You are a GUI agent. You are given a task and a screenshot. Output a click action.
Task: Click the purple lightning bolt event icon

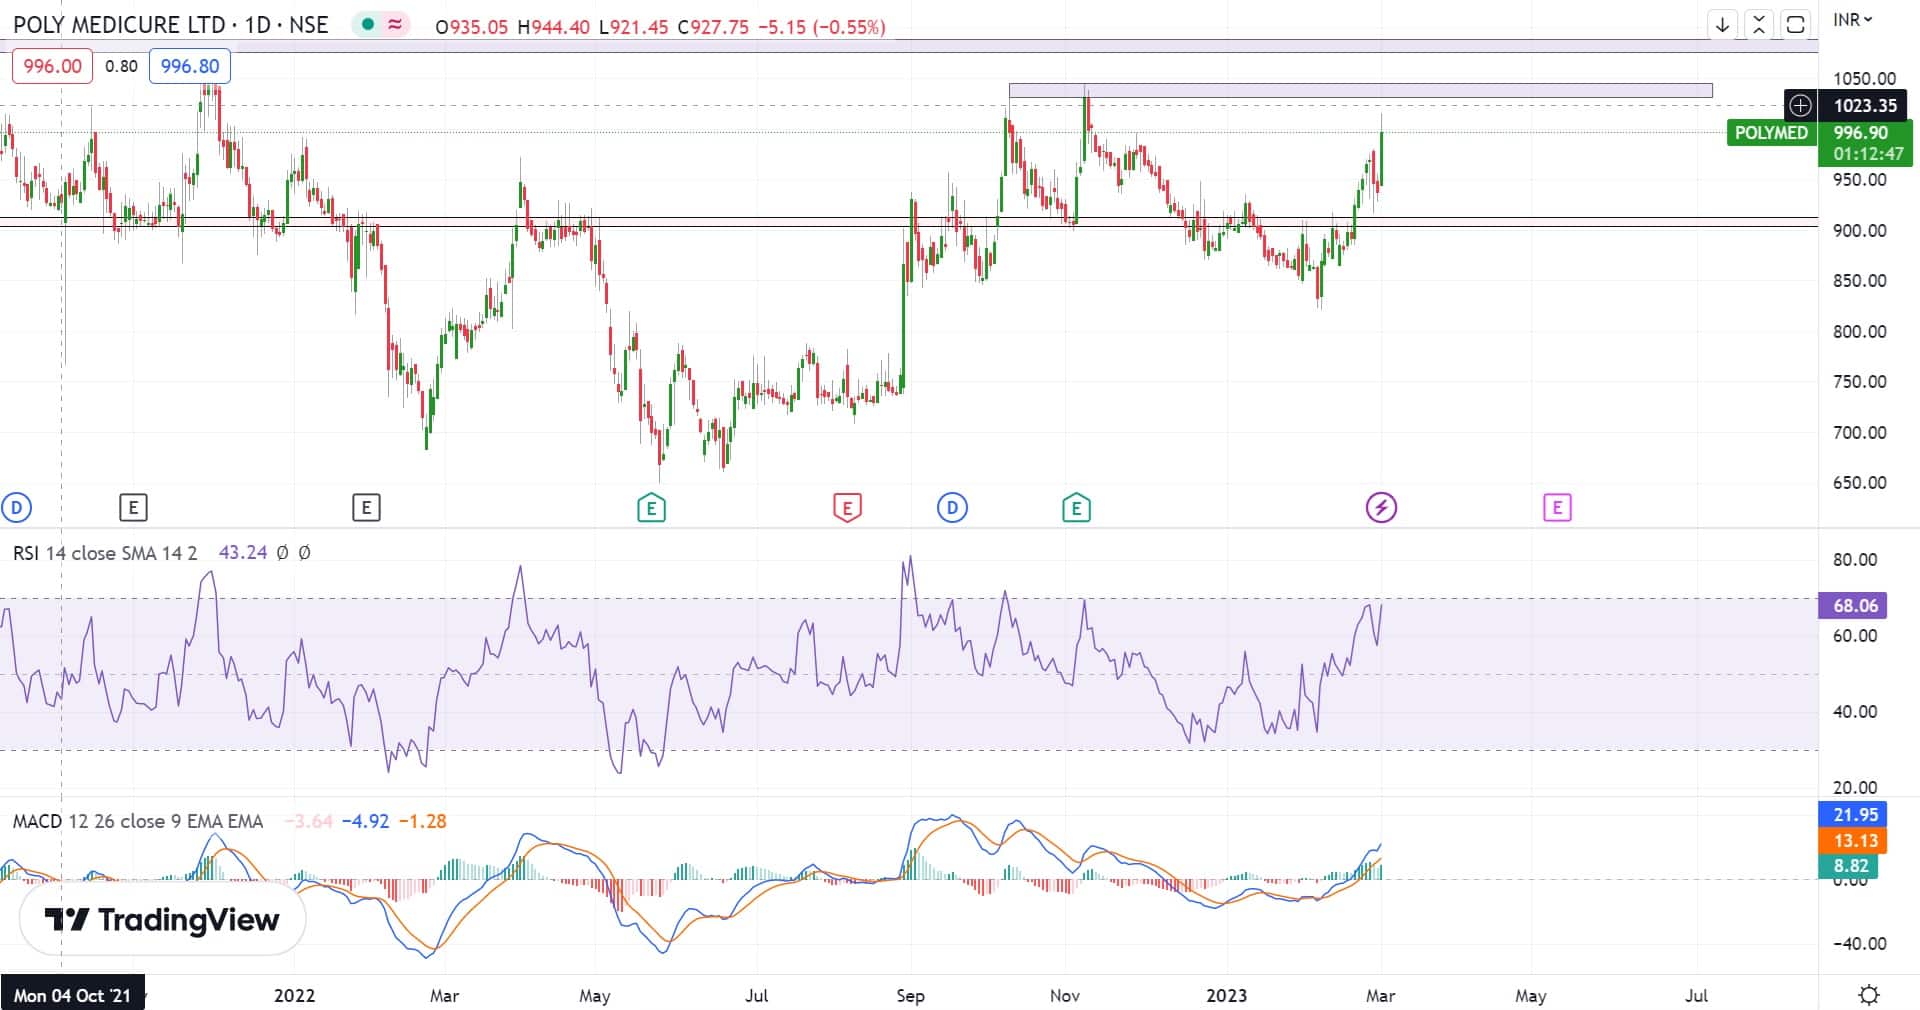[1381, 508]
